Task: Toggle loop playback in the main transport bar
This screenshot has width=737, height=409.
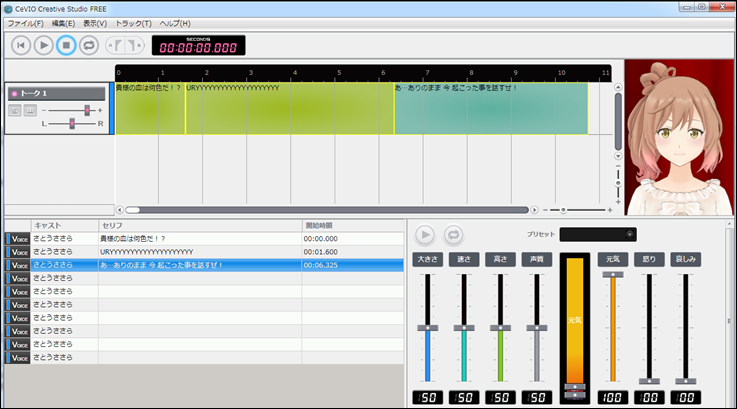Action: coord(89,46)
